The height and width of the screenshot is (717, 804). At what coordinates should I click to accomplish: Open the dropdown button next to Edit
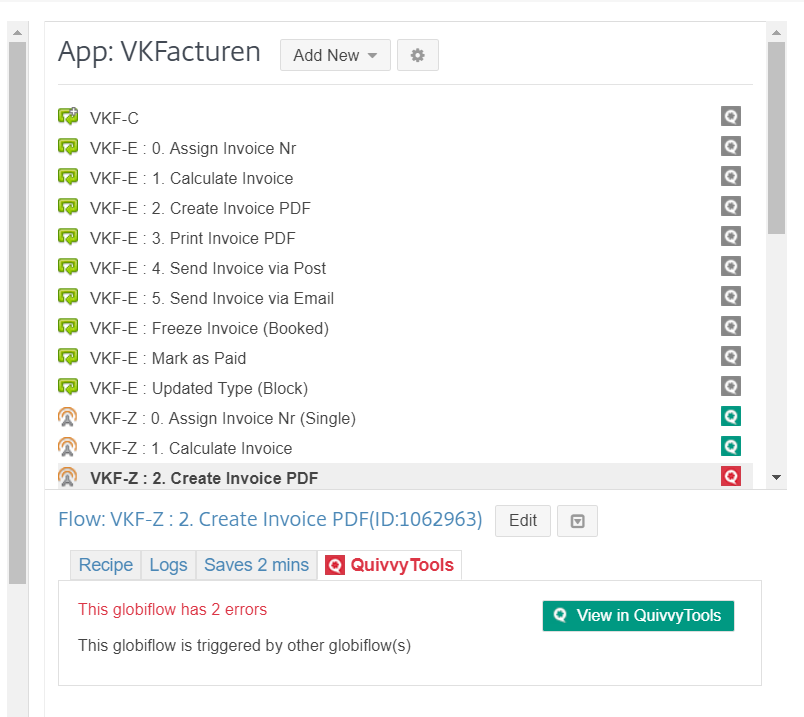(577, 521)
